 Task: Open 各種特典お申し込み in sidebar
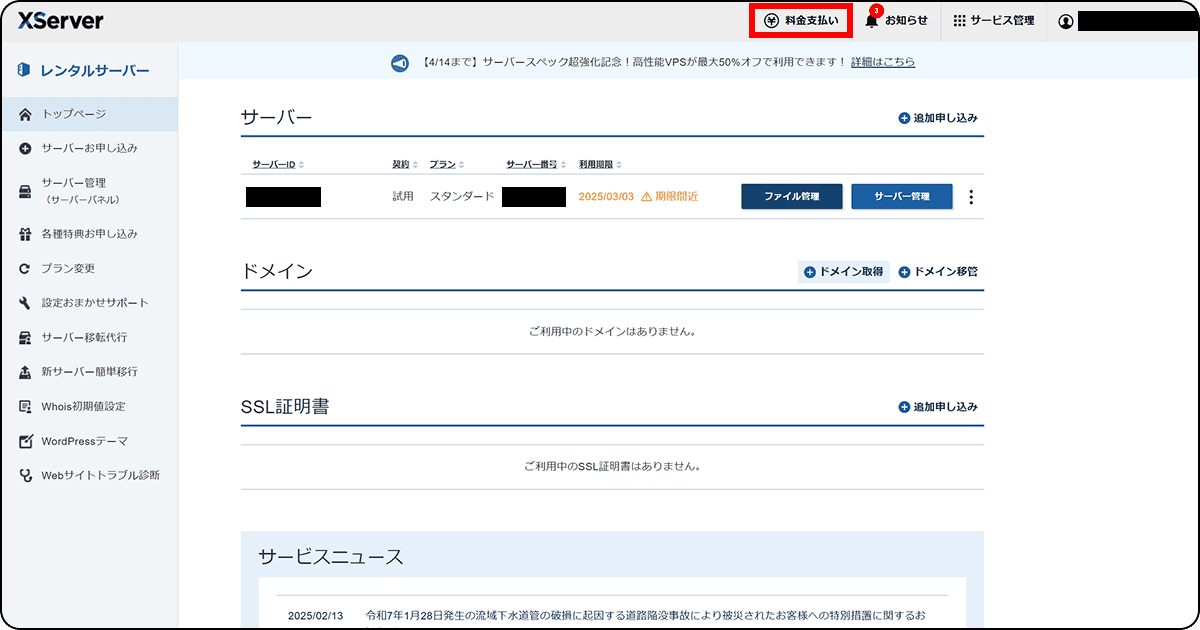(x=89, y=234)
